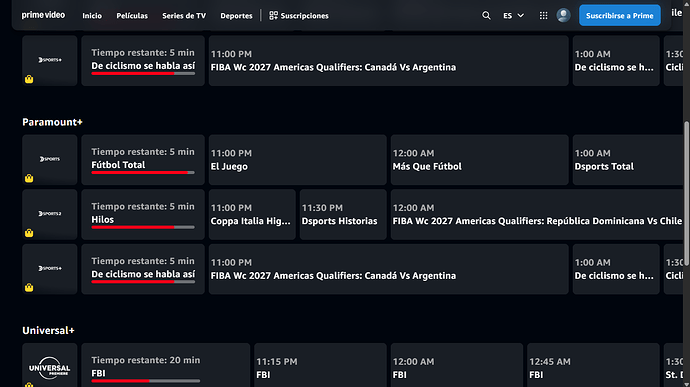The image size is (690, 387).
Task: Select 1:00 AM De ciclismo in top row
Action: coord(616,61)
